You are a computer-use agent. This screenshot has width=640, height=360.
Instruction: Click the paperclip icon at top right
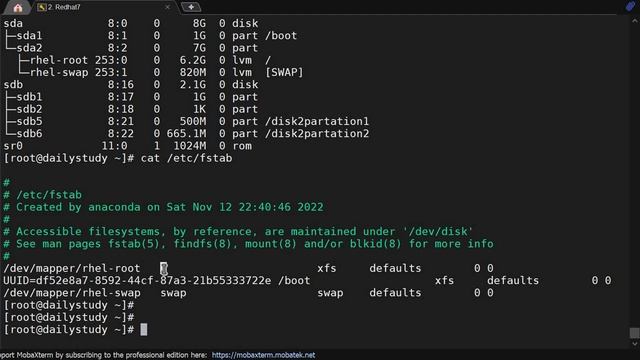click(x=630, y=6)
